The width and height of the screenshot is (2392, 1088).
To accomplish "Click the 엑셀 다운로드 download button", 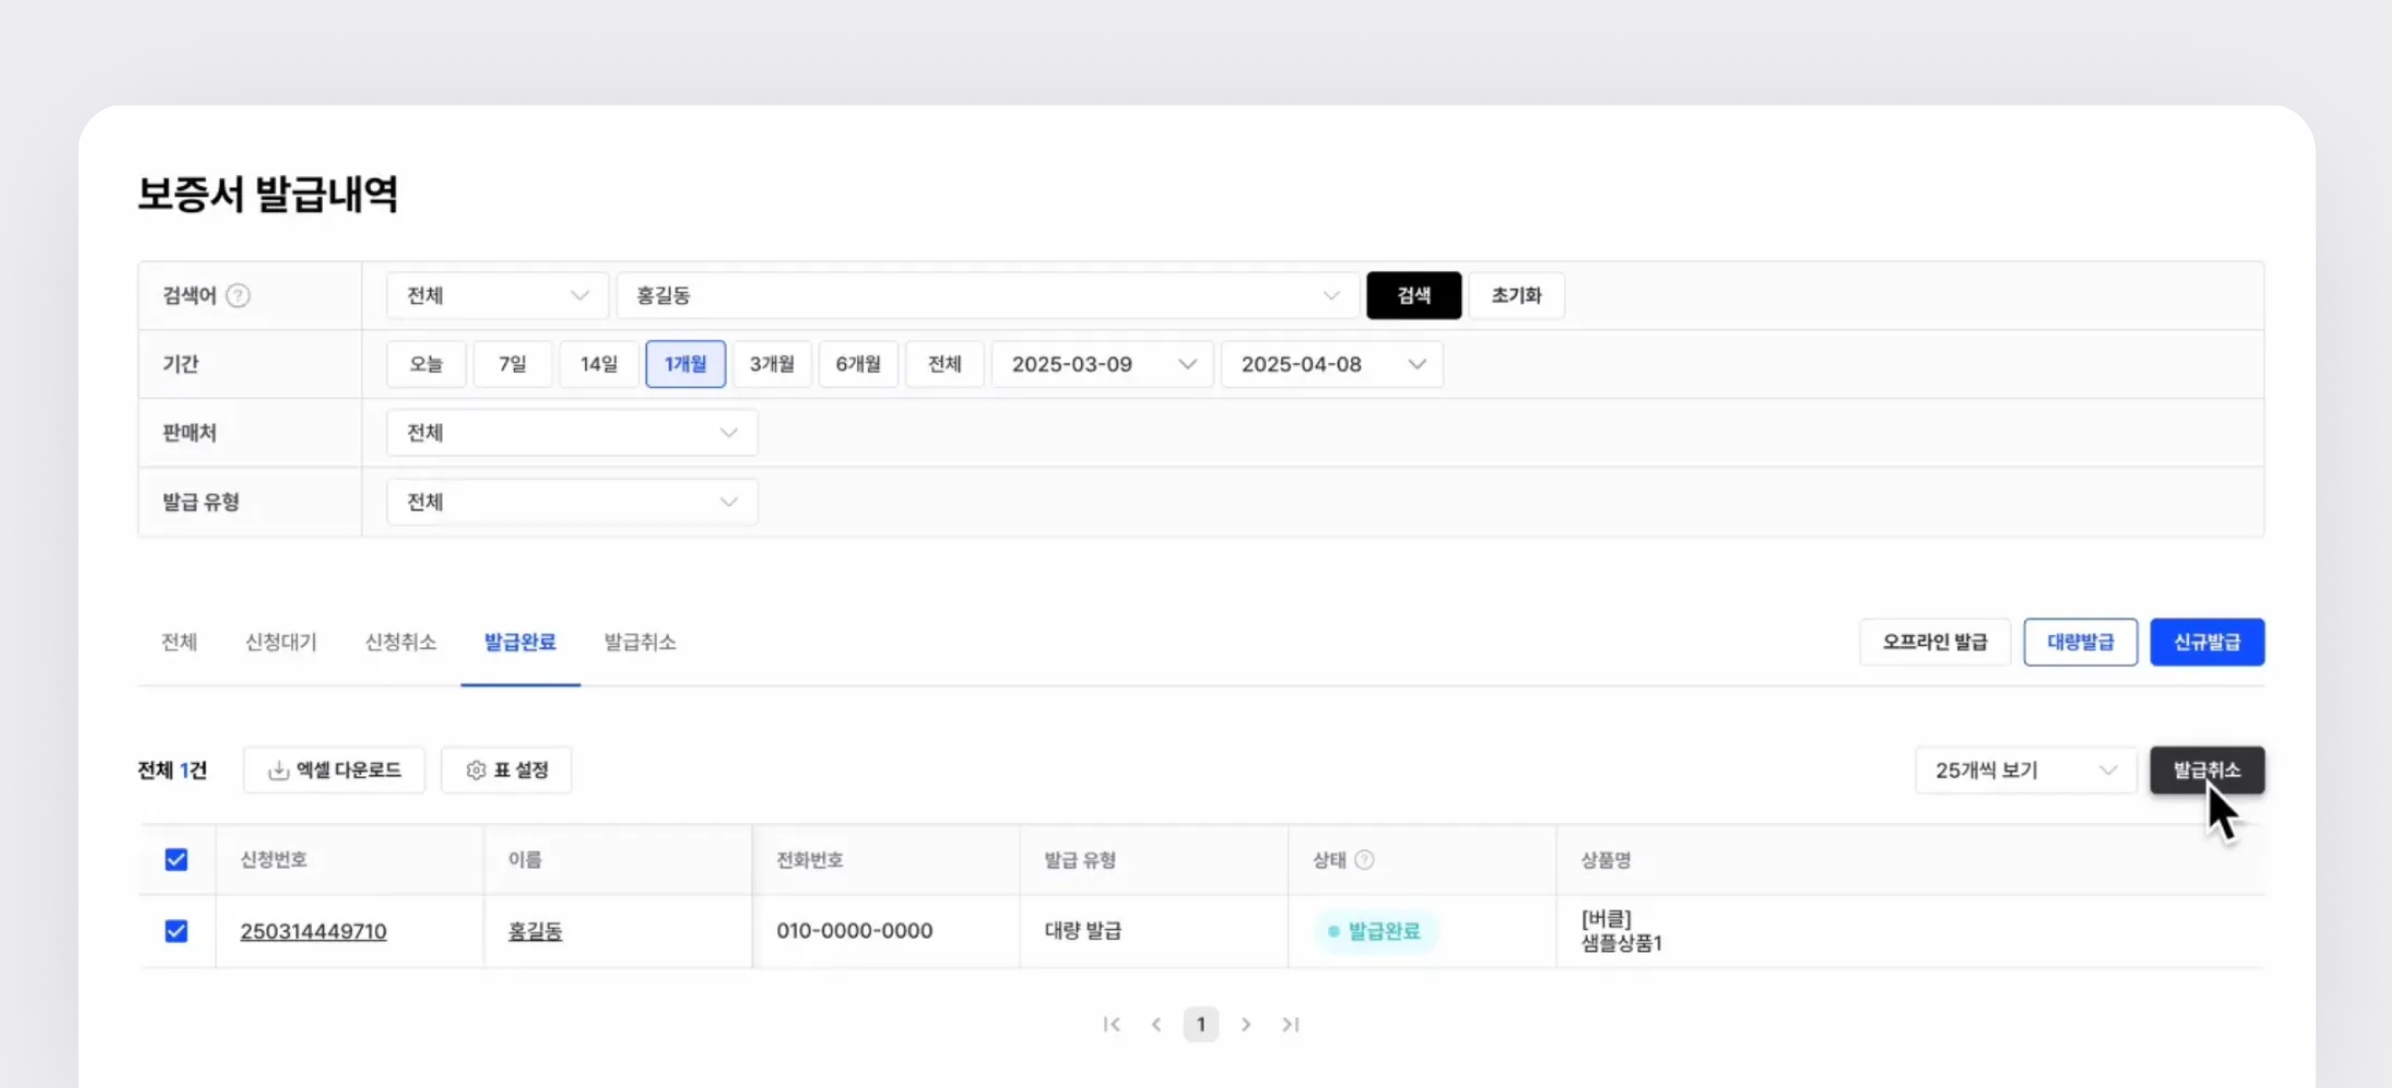I will [334, 770].
